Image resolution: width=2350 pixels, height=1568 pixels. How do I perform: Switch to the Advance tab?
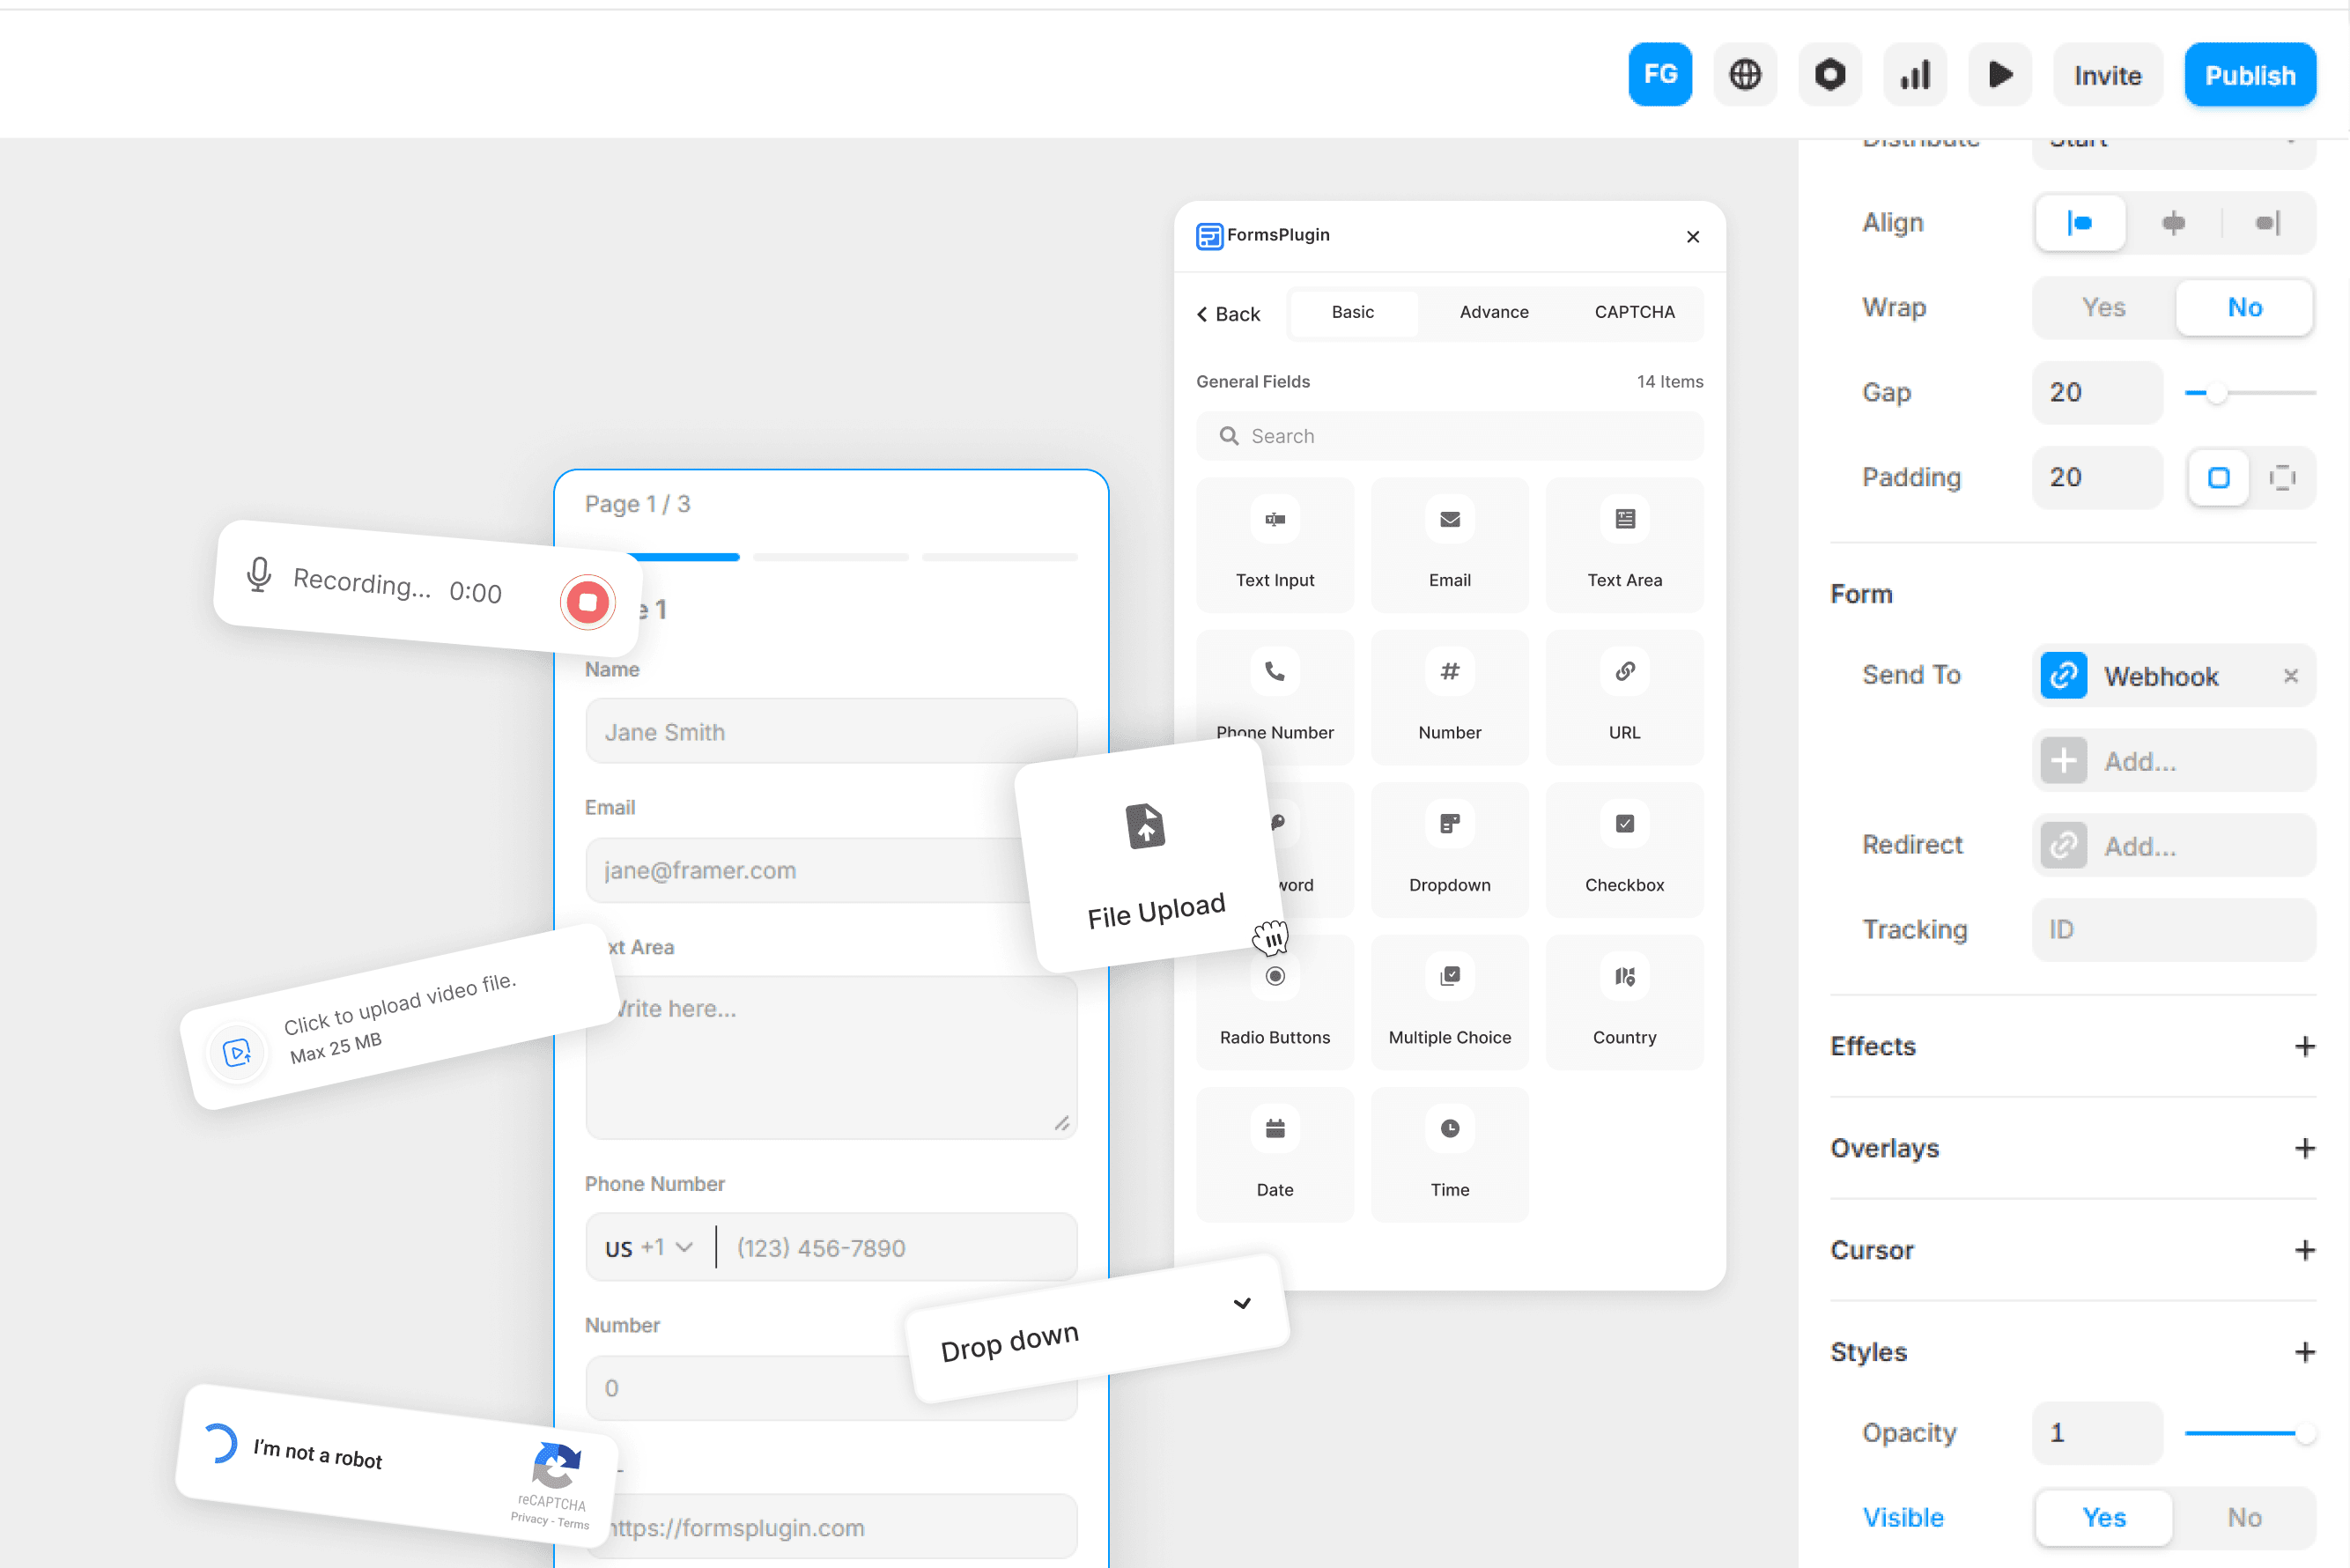1493,312
